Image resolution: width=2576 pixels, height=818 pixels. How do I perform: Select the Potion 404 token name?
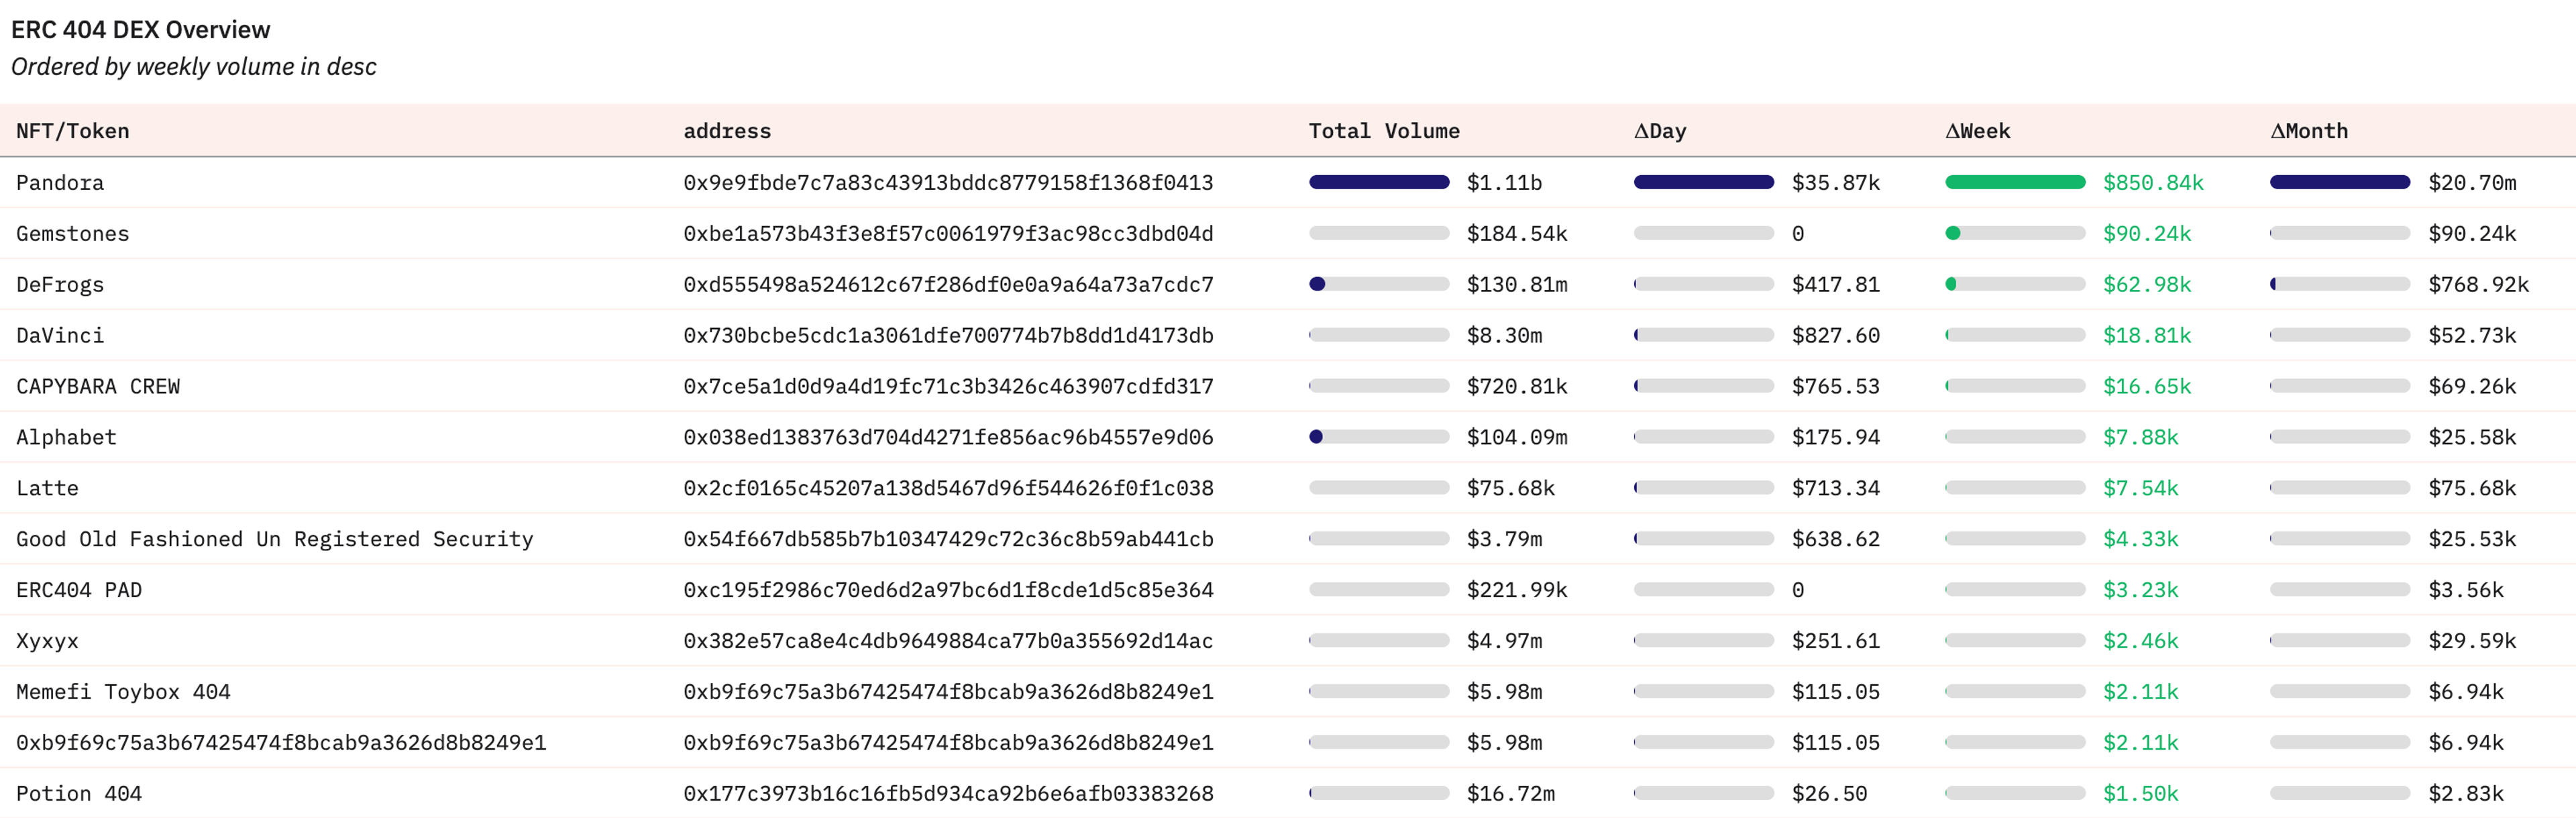point(79,793)
